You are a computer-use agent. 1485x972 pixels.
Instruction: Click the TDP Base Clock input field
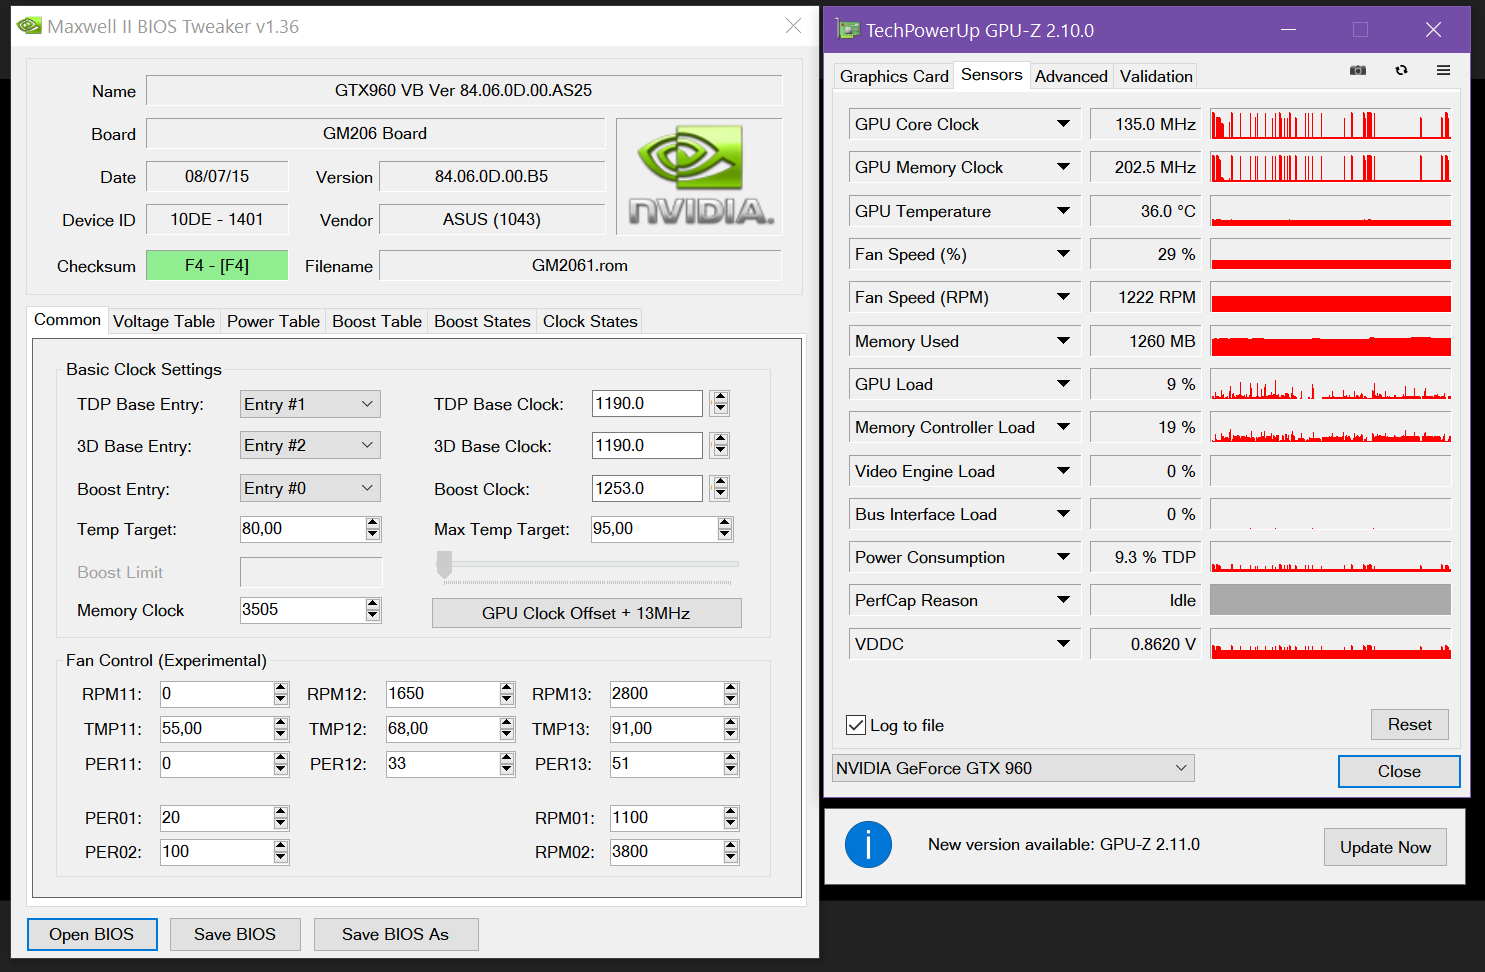647,404
